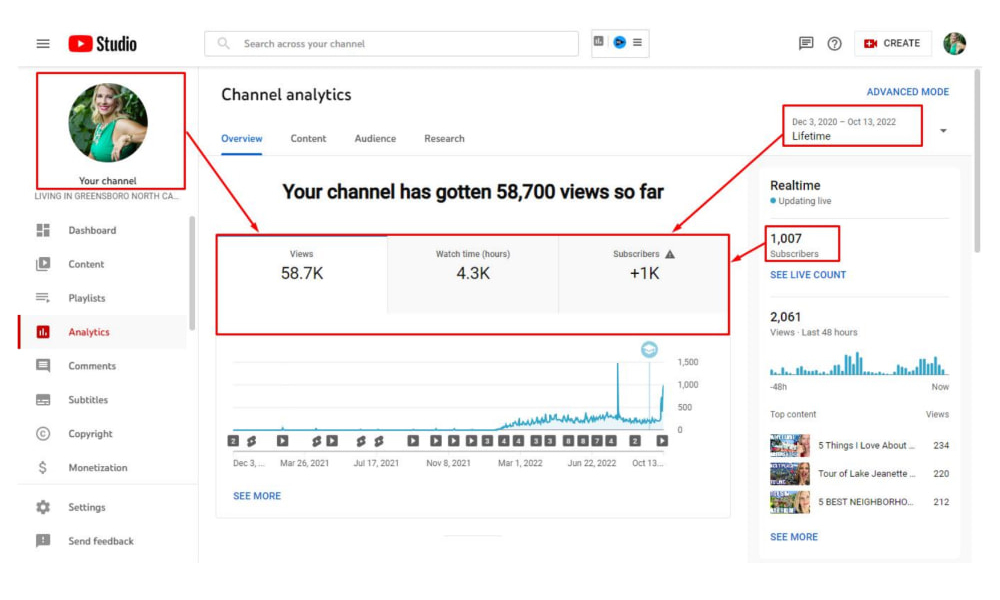Select the Comments icon in sidebar

pos(43,366)
